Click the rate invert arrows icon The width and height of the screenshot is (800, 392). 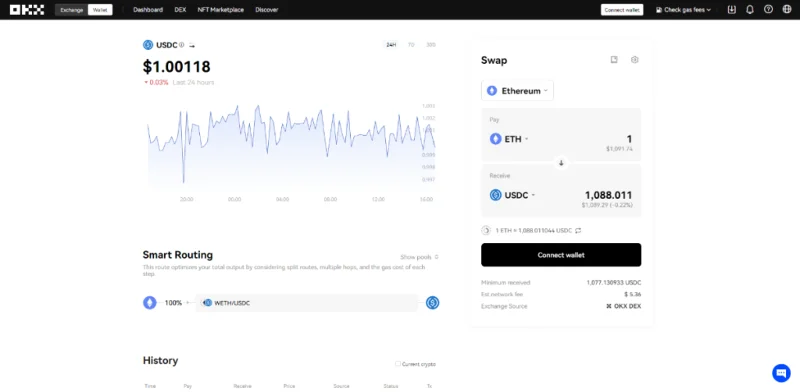[x=578, y=231]
